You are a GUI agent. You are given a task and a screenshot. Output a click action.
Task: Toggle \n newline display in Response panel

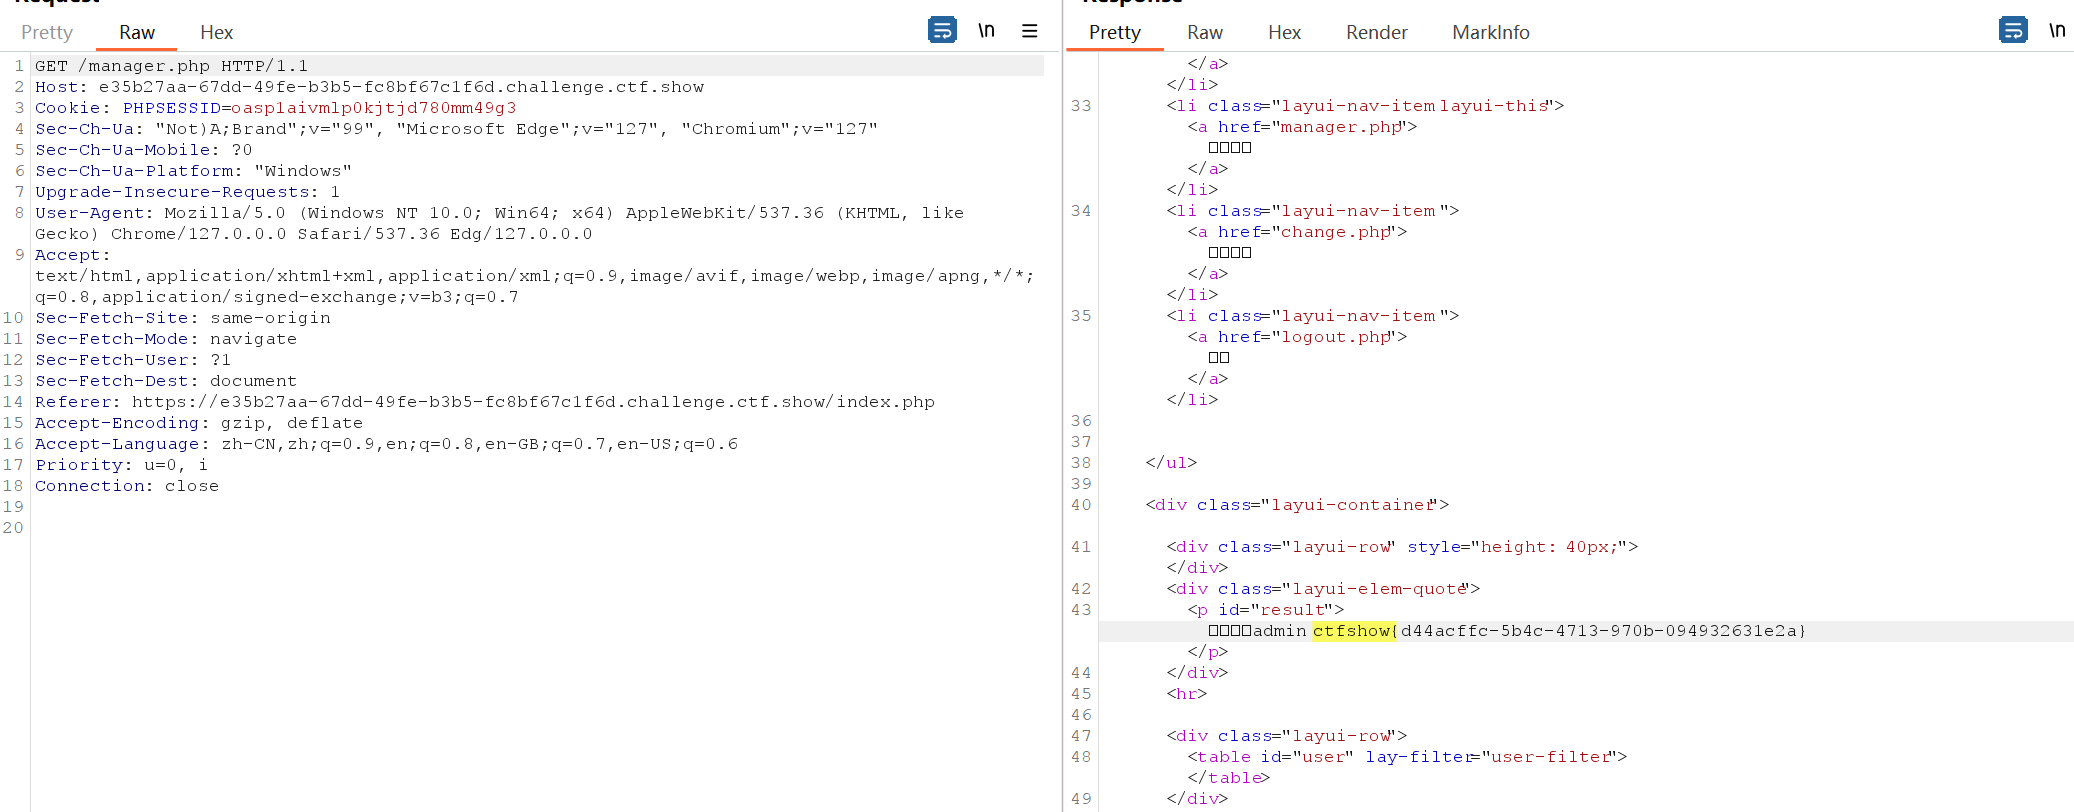click(x=2056, y=30)
